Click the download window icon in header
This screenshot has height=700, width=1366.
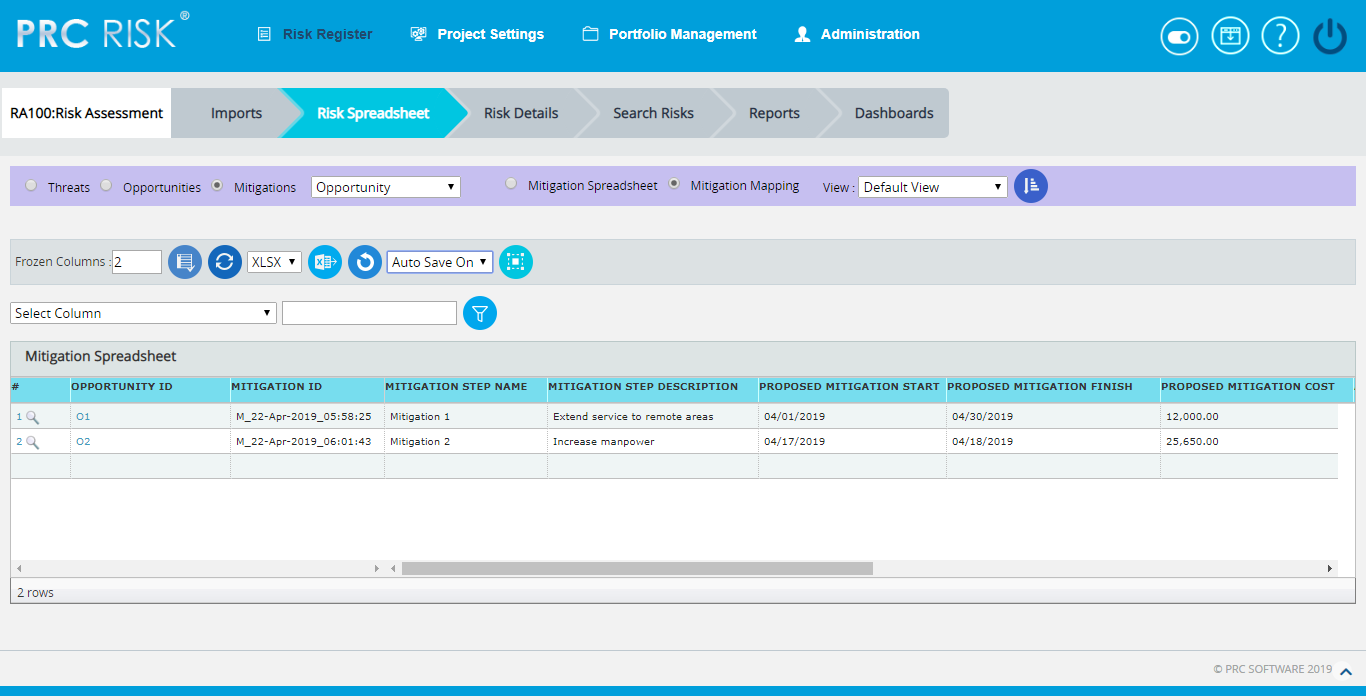pos(1230,36)
